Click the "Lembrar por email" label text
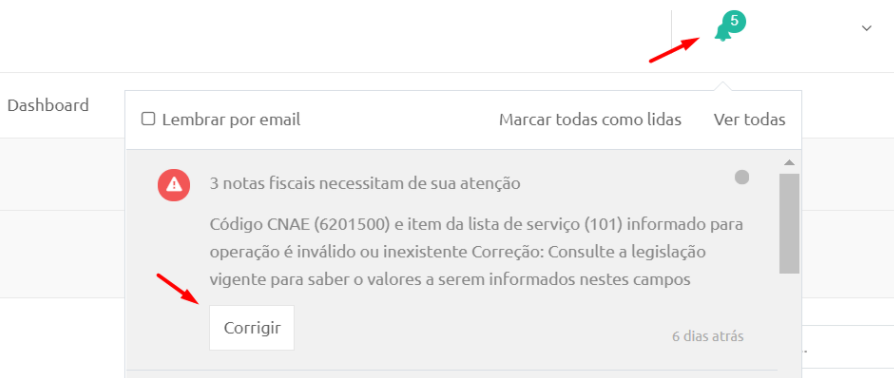This screenshot has height=378, width=894. 231,120
